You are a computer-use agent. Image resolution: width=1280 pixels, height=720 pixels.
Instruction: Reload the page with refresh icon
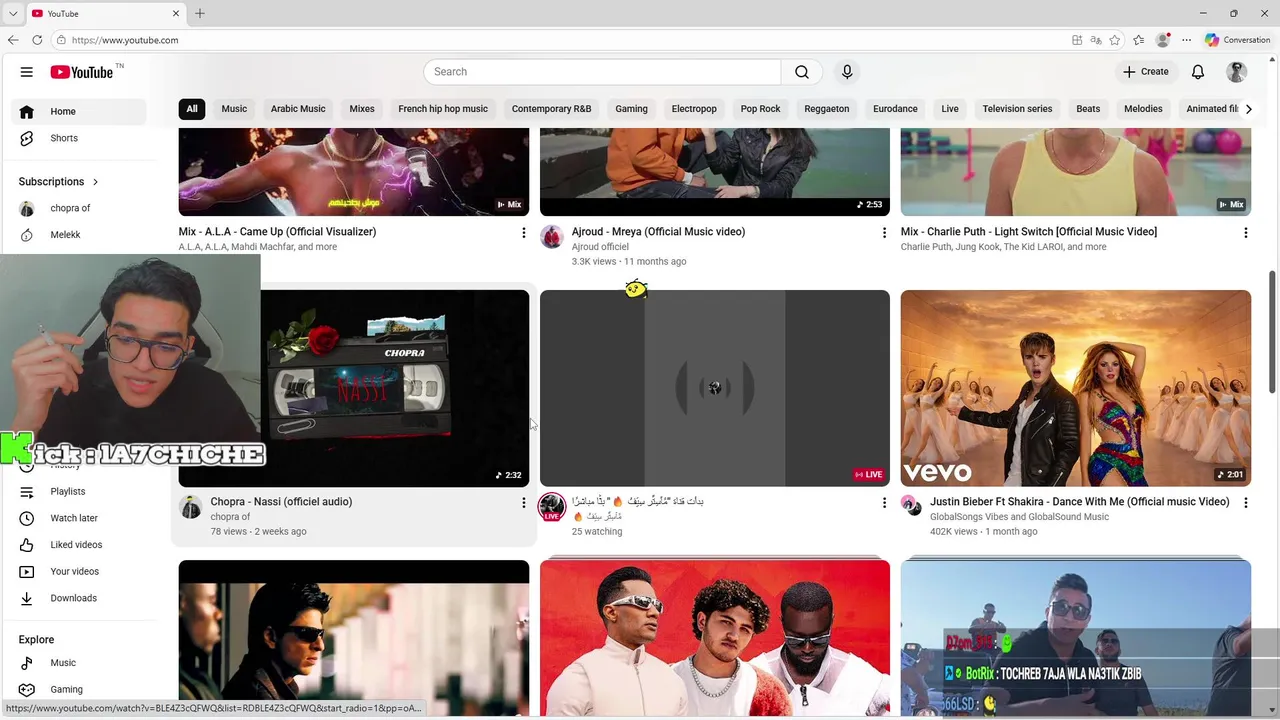[37, 40]
